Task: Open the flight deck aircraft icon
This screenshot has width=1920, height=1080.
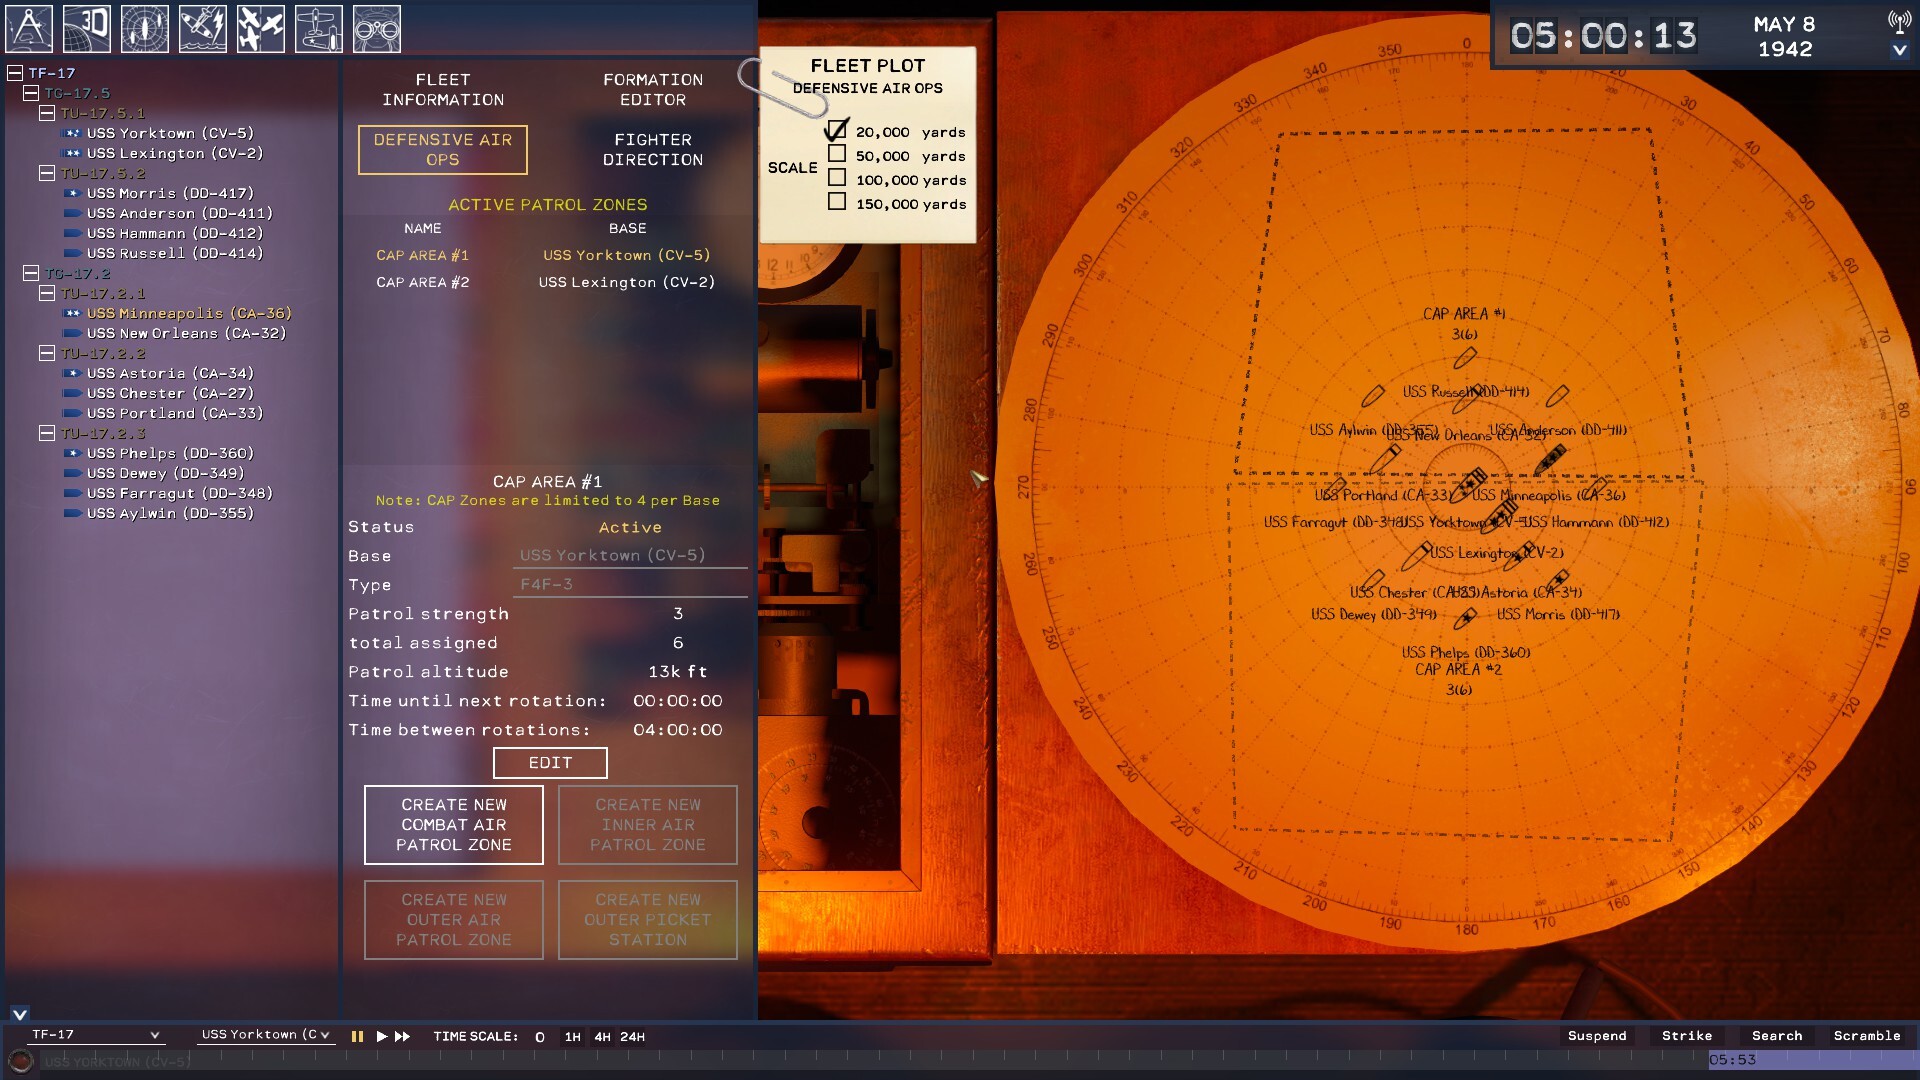Action: (319, 28)
